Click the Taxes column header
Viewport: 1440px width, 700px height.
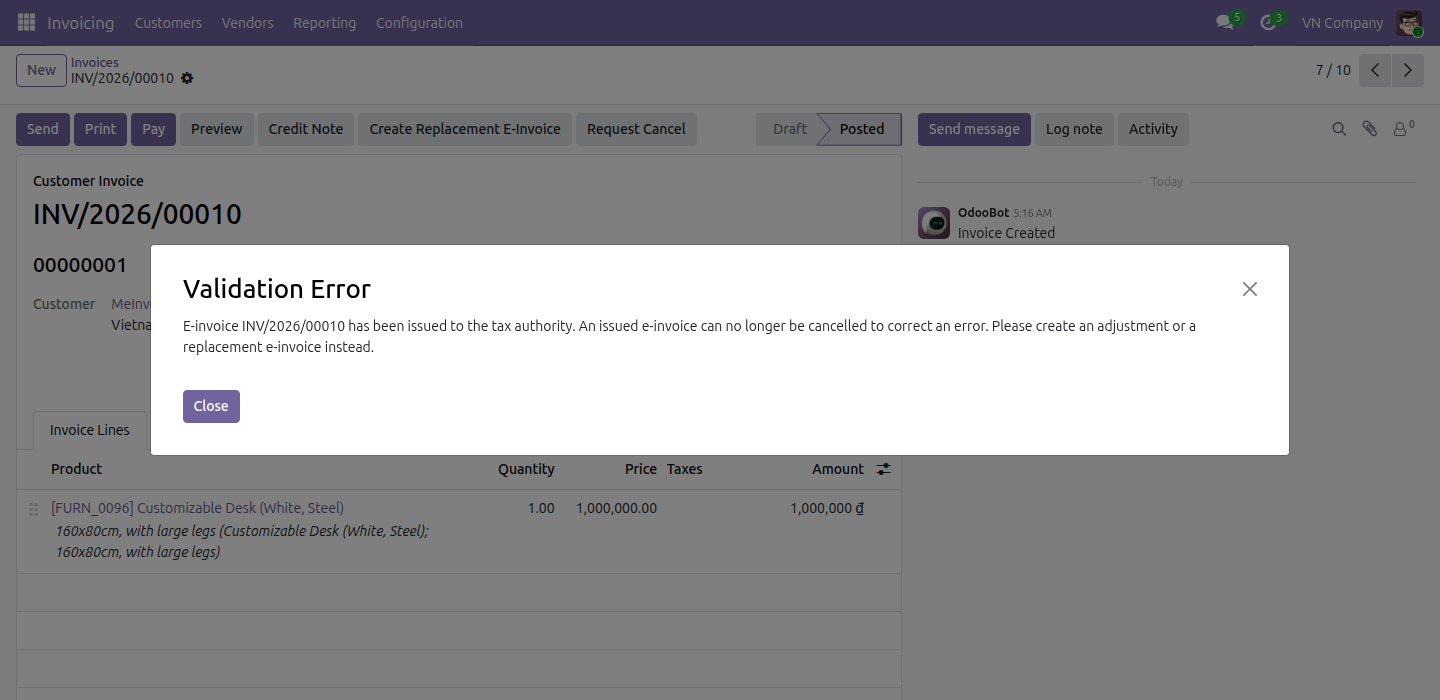pyautogui.click(x=685, y=469)
